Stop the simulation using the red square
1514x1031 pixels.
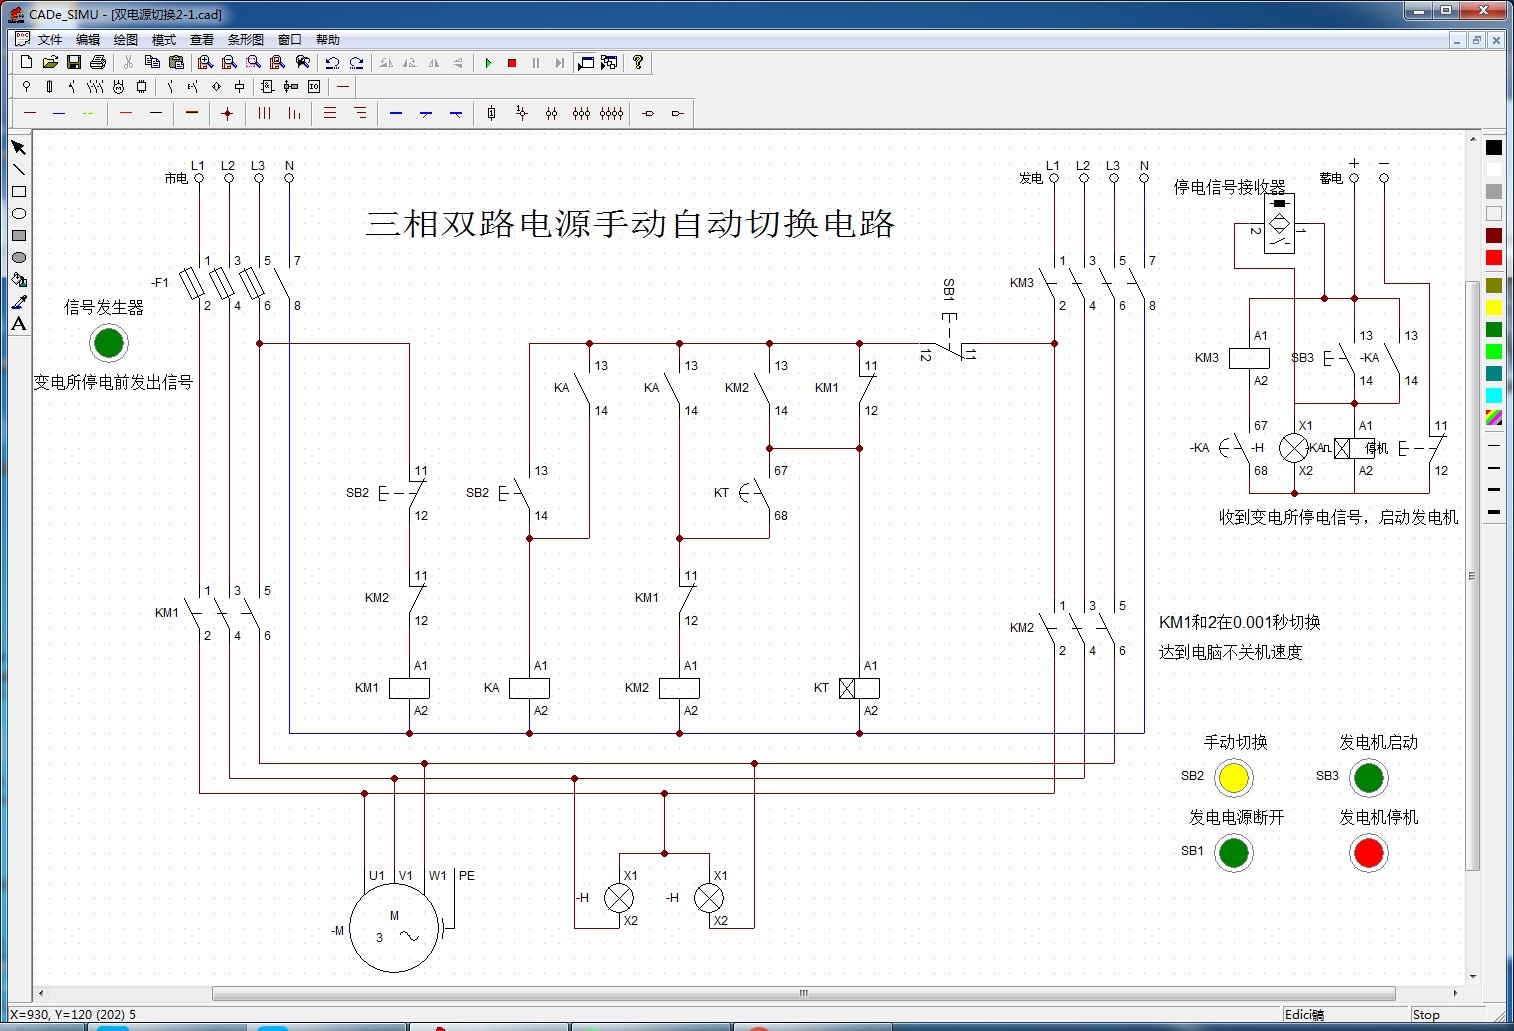(x=512, y=63)
